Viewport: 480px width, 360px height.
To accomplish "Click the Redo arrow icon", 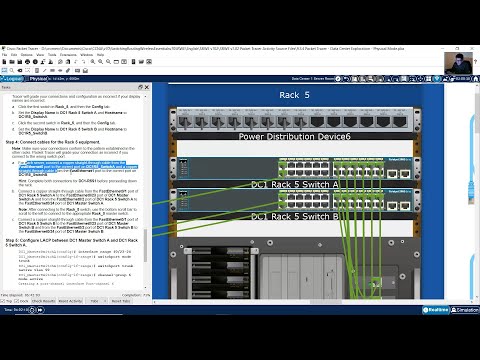I will [84, 62].
